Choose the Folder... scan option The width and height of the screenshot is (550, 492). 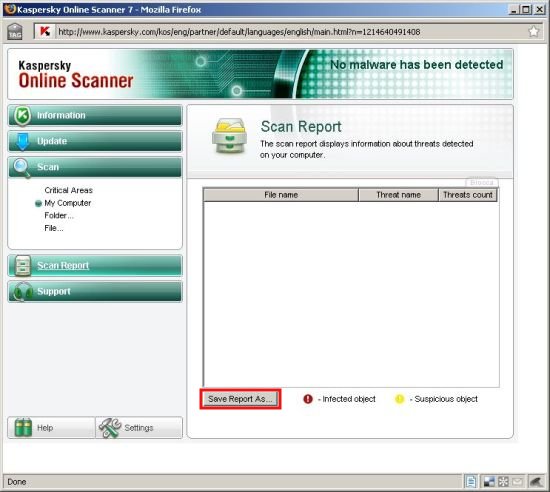tap(59, 216)
